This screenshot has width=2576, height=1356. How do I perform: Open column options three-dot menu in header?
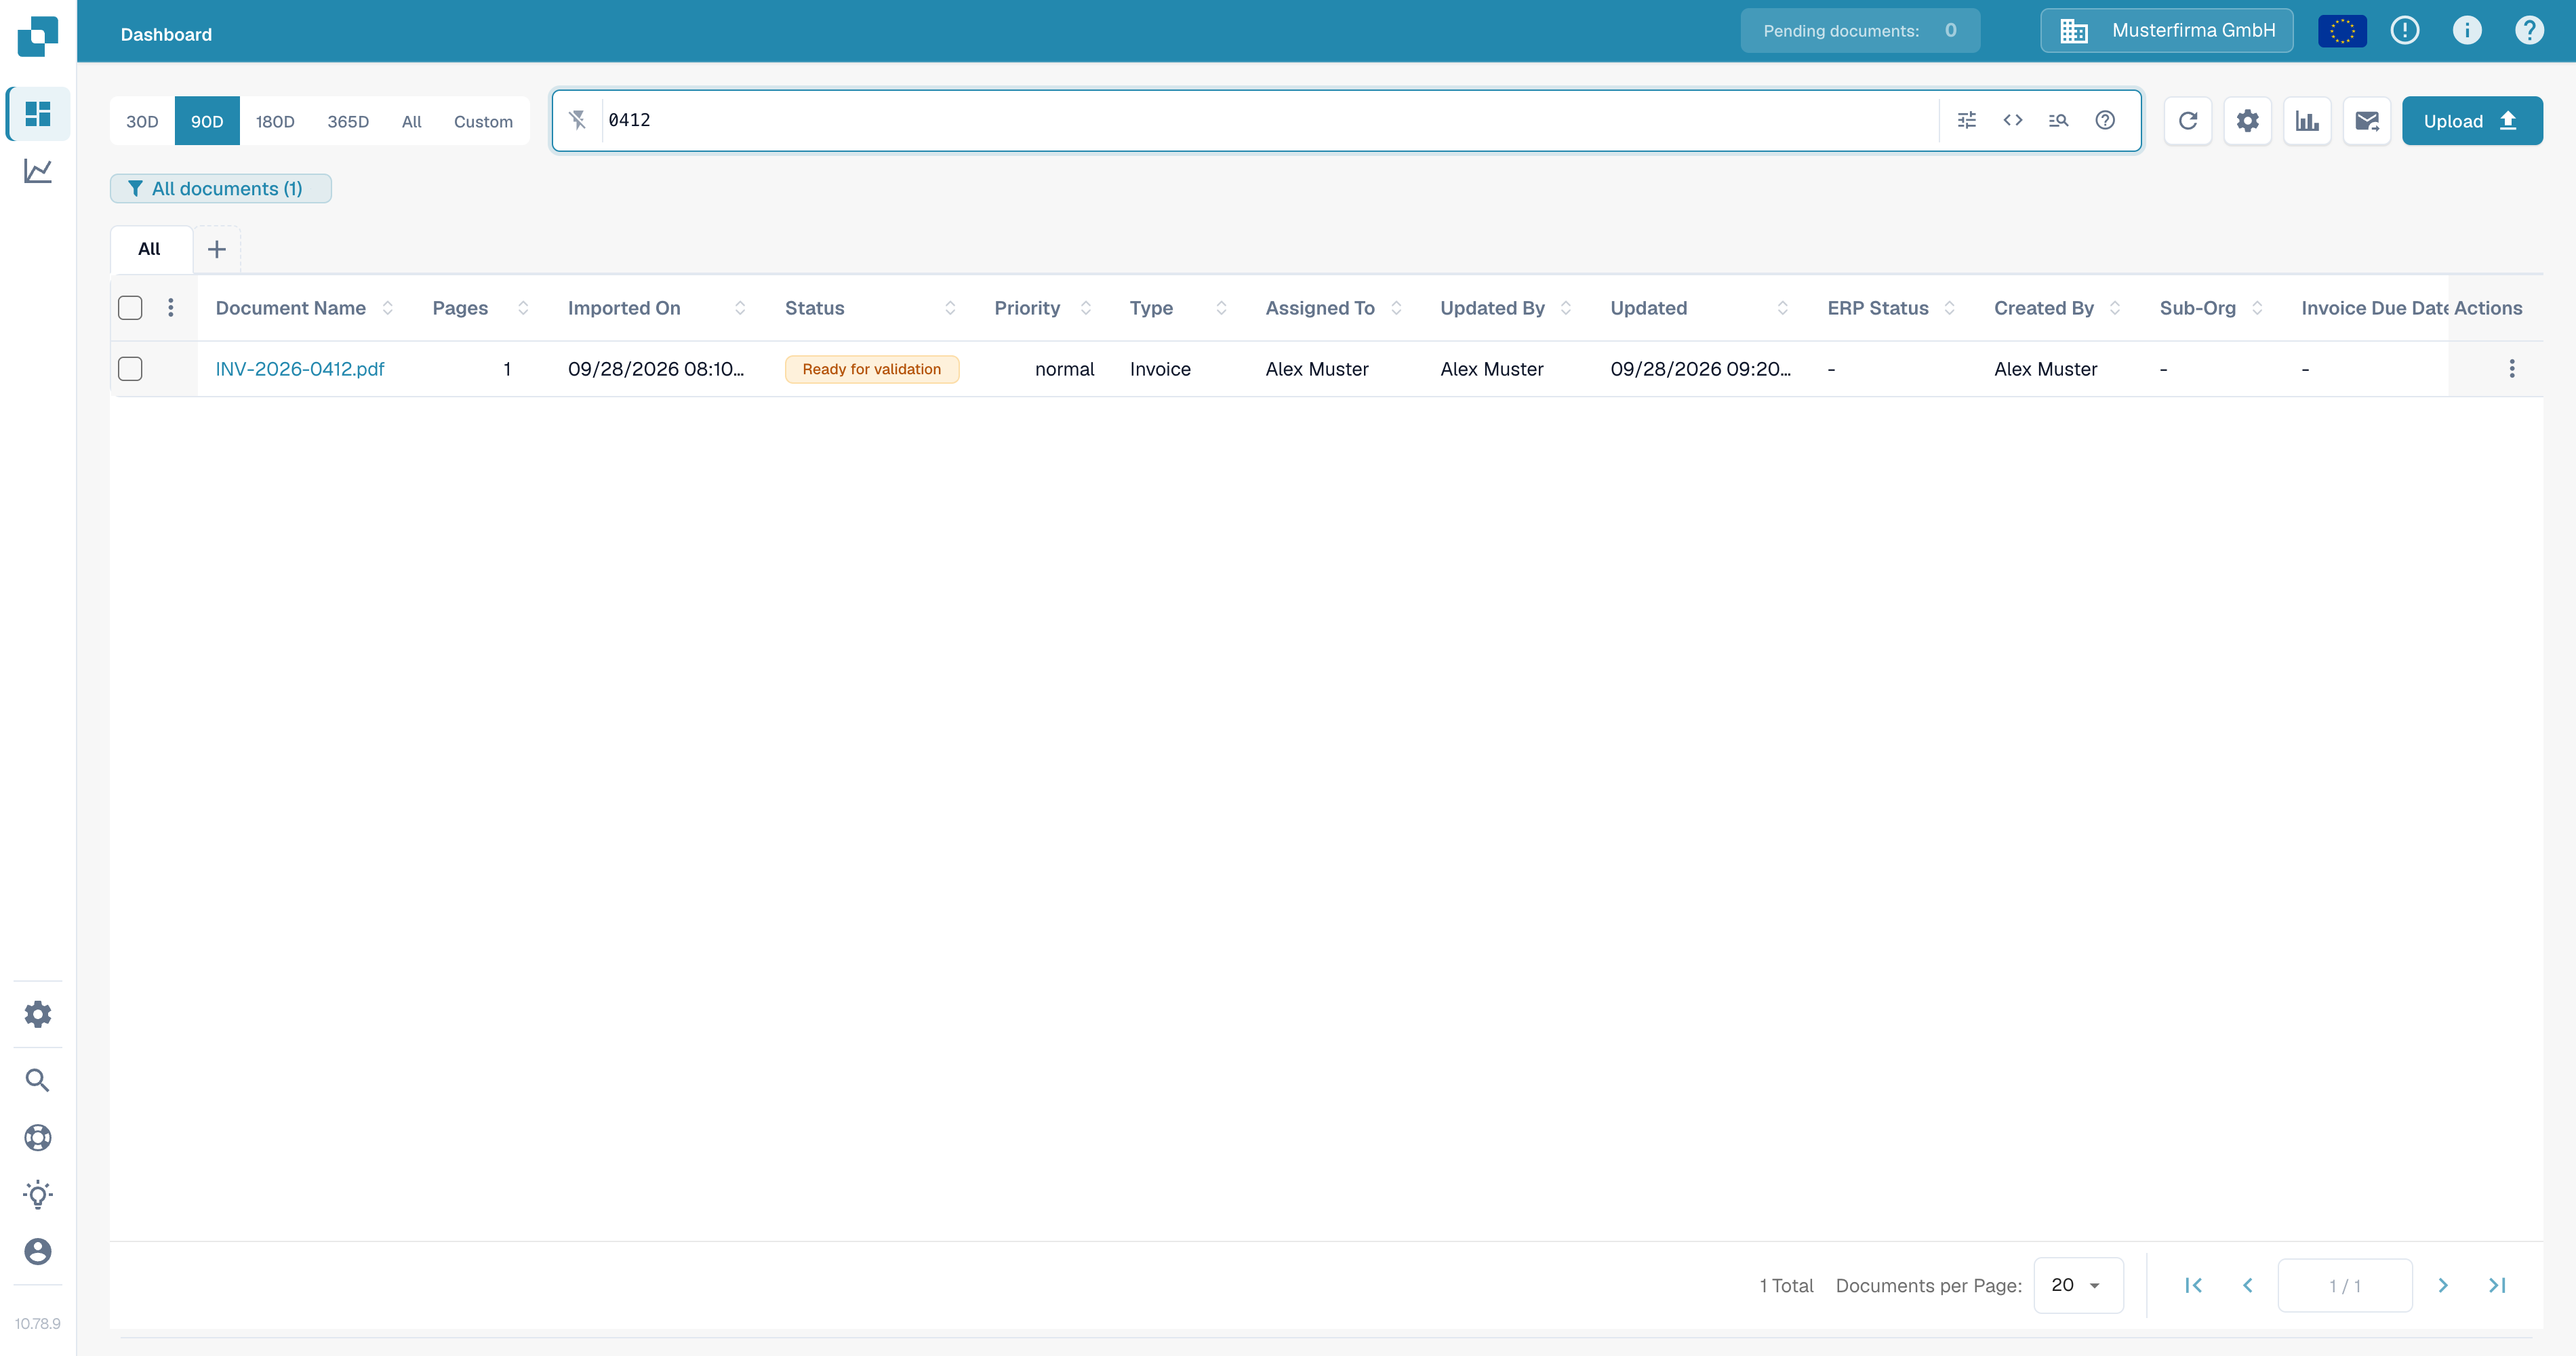pyautogui.click(x=171, y=308)
